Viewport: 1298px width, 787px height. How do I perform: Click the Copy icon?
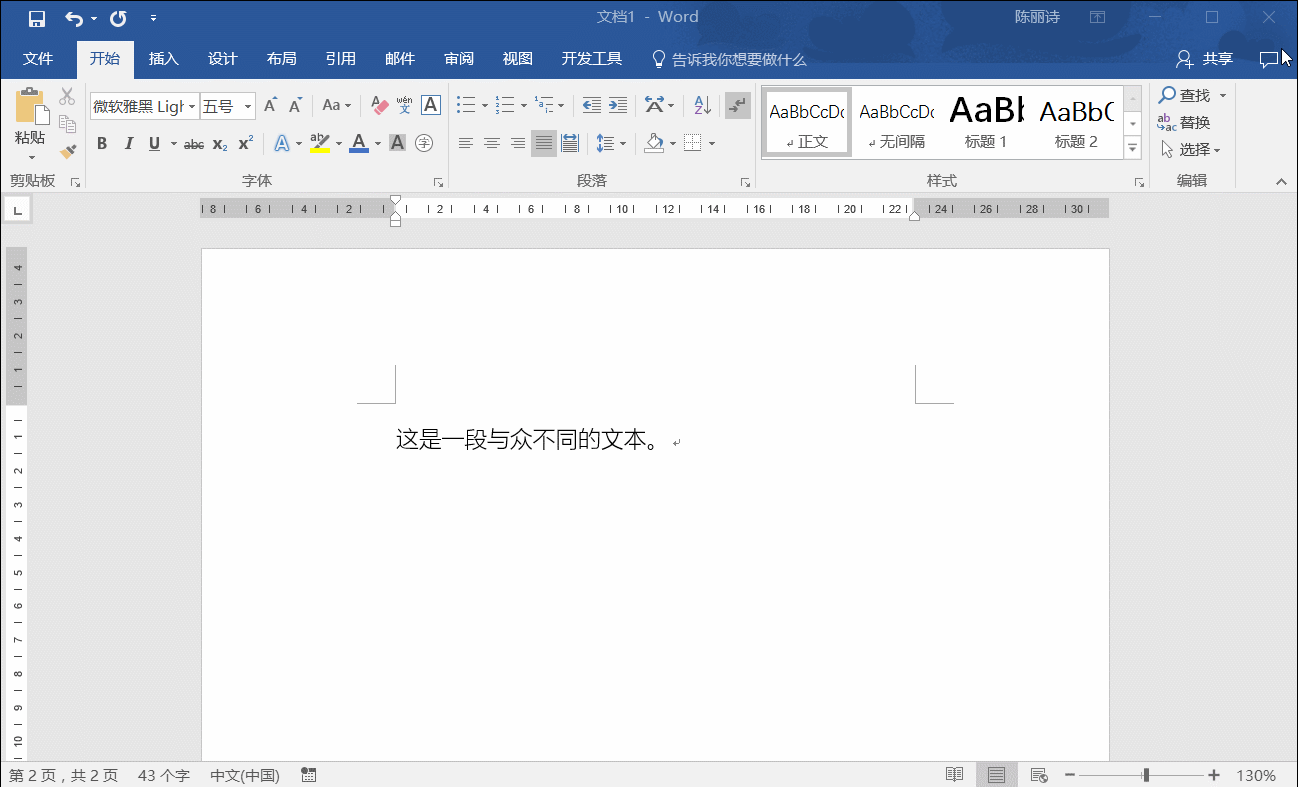point(67,124)
